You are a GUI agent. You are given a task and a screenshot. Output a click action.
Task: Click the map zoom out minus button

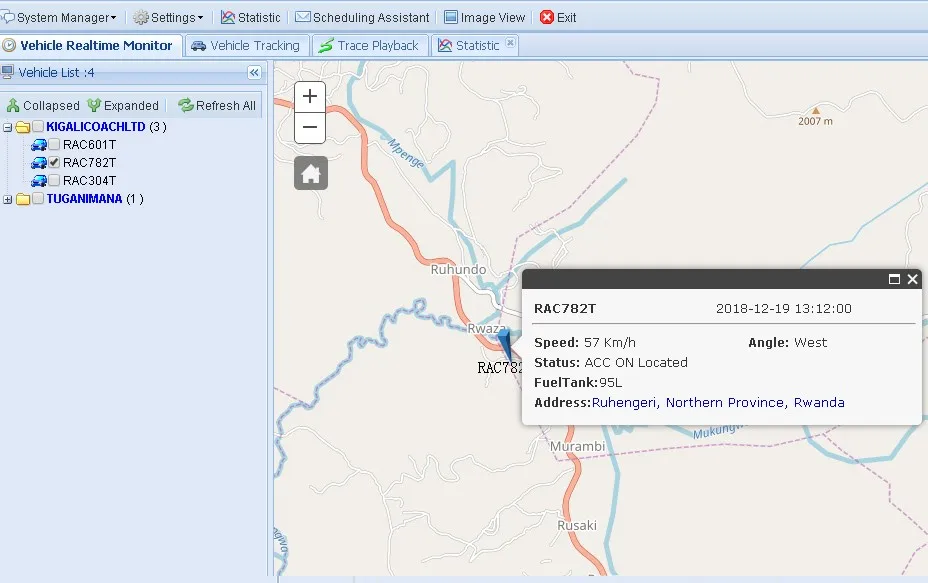point(310,127)
